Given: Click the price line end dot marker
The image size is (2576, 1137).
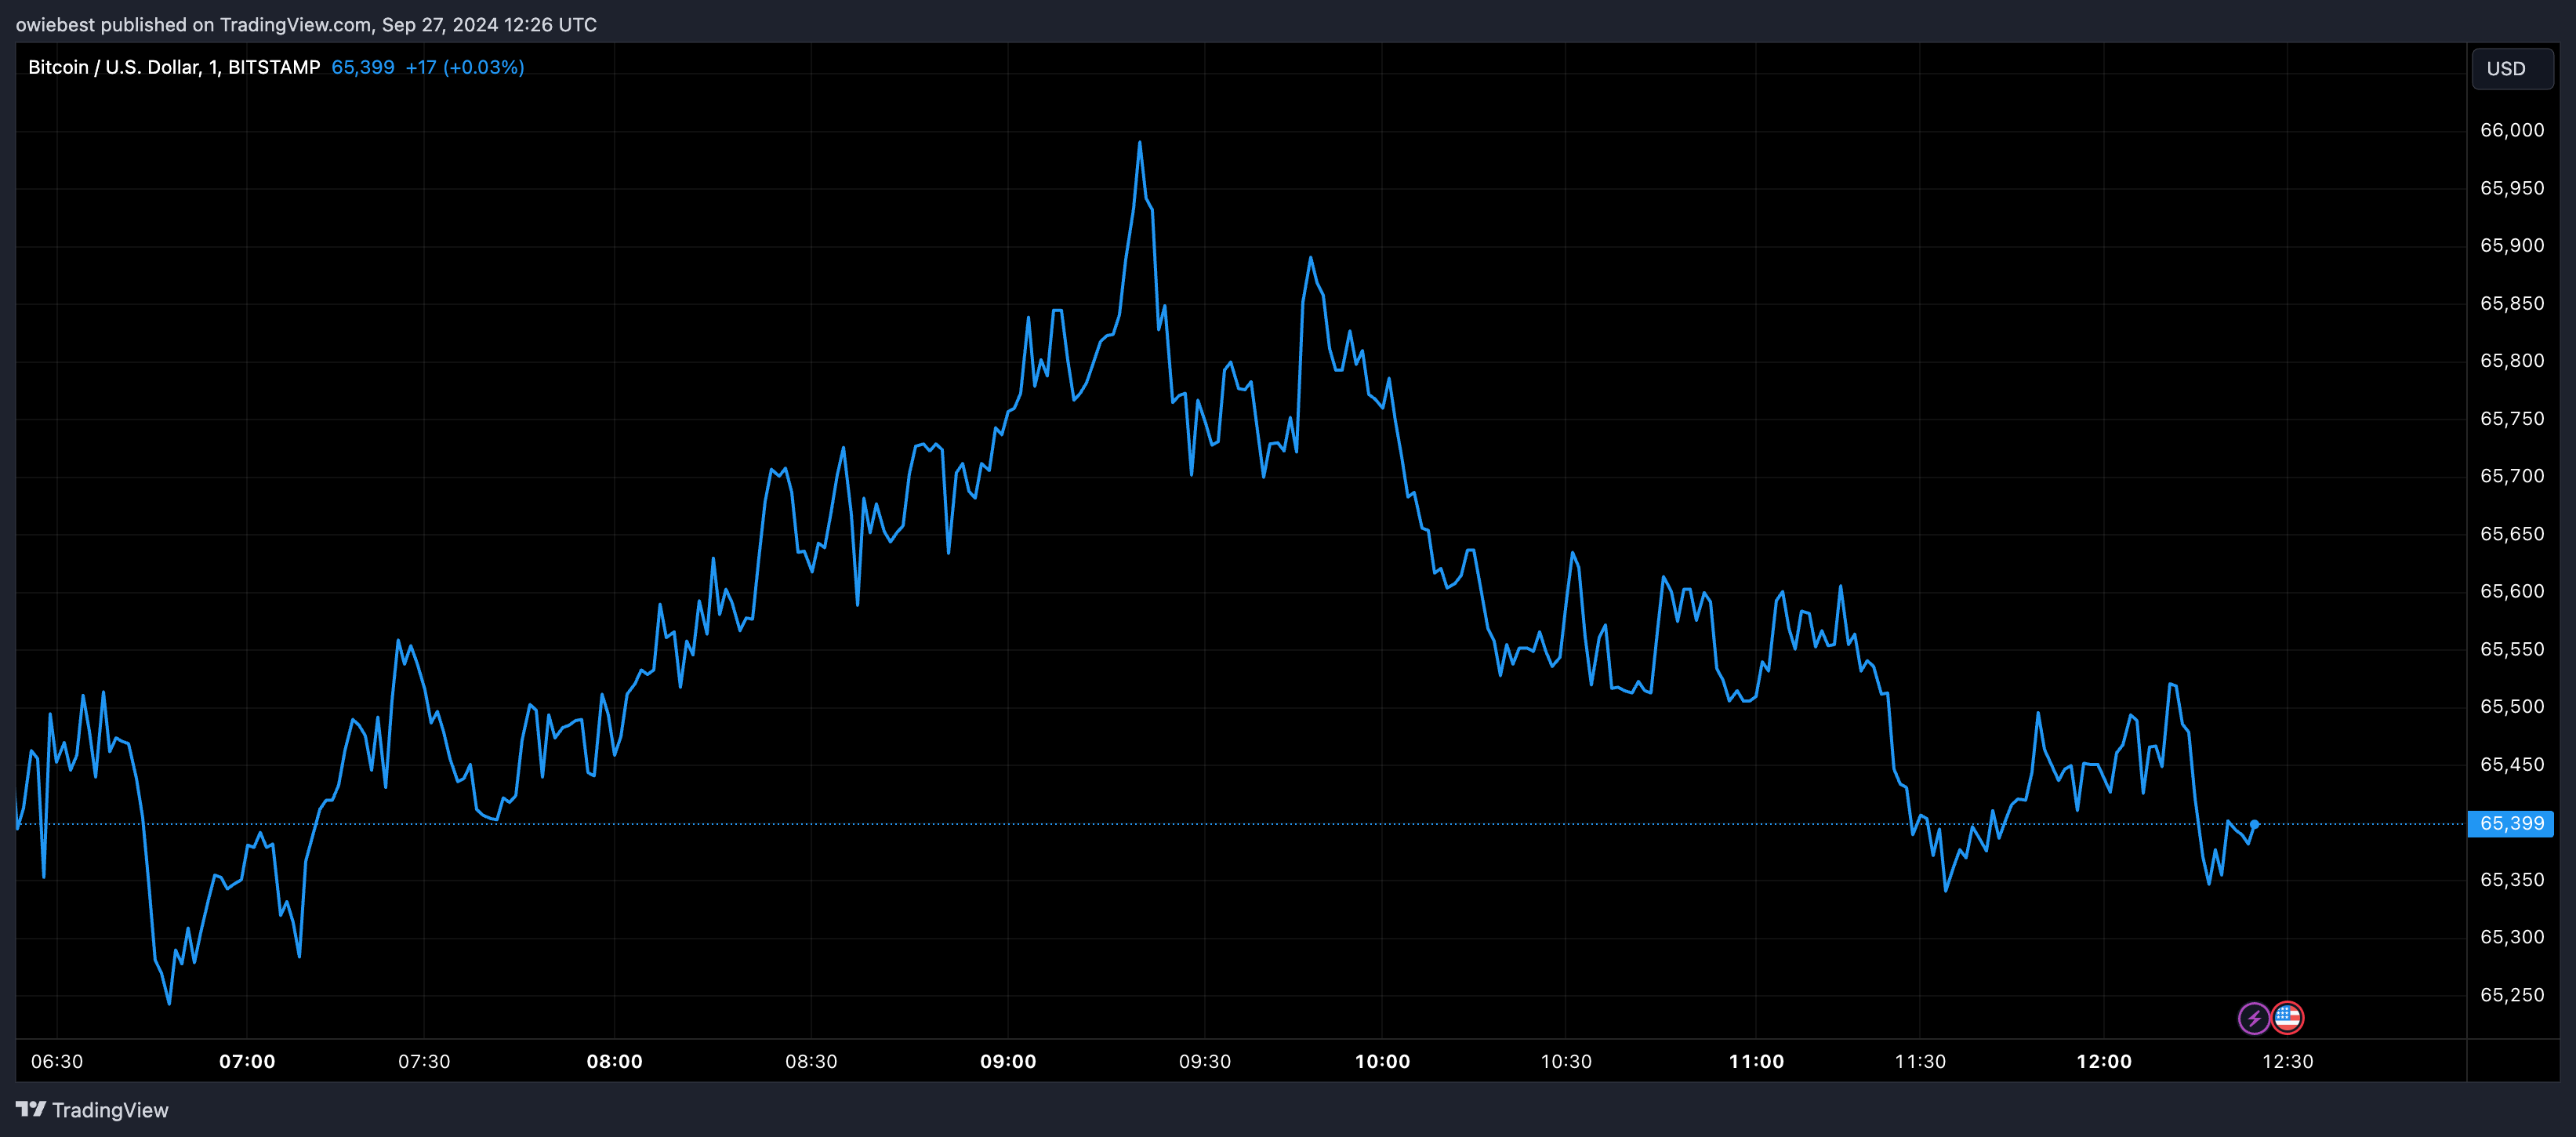Looking at the screenshot, I should 2254,824.
